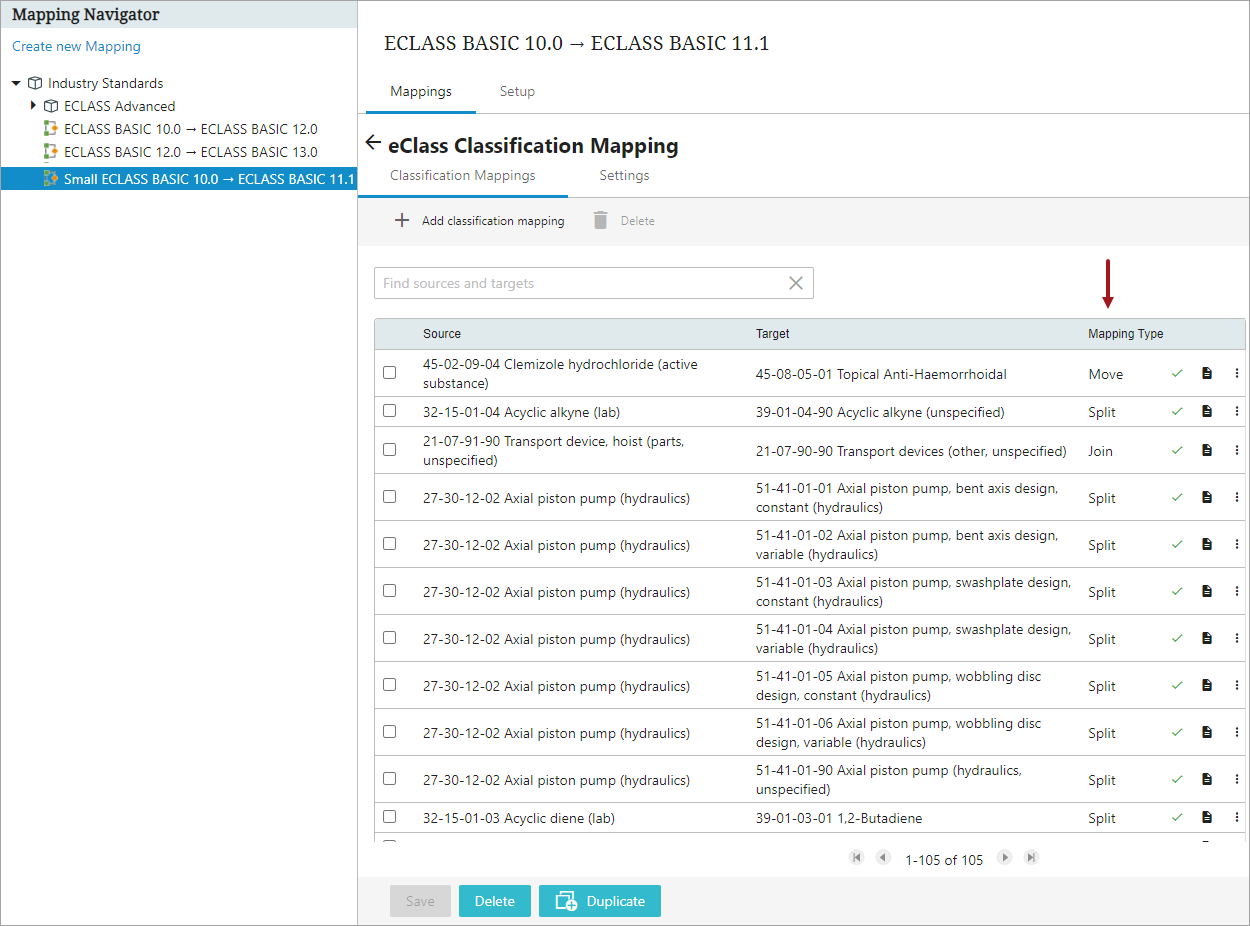The width and height of the screenshot is (1250, 926).
Task: Open document icon for 51-41-01-05 wobbling disc row
Action: click(x=1207, y=685)
